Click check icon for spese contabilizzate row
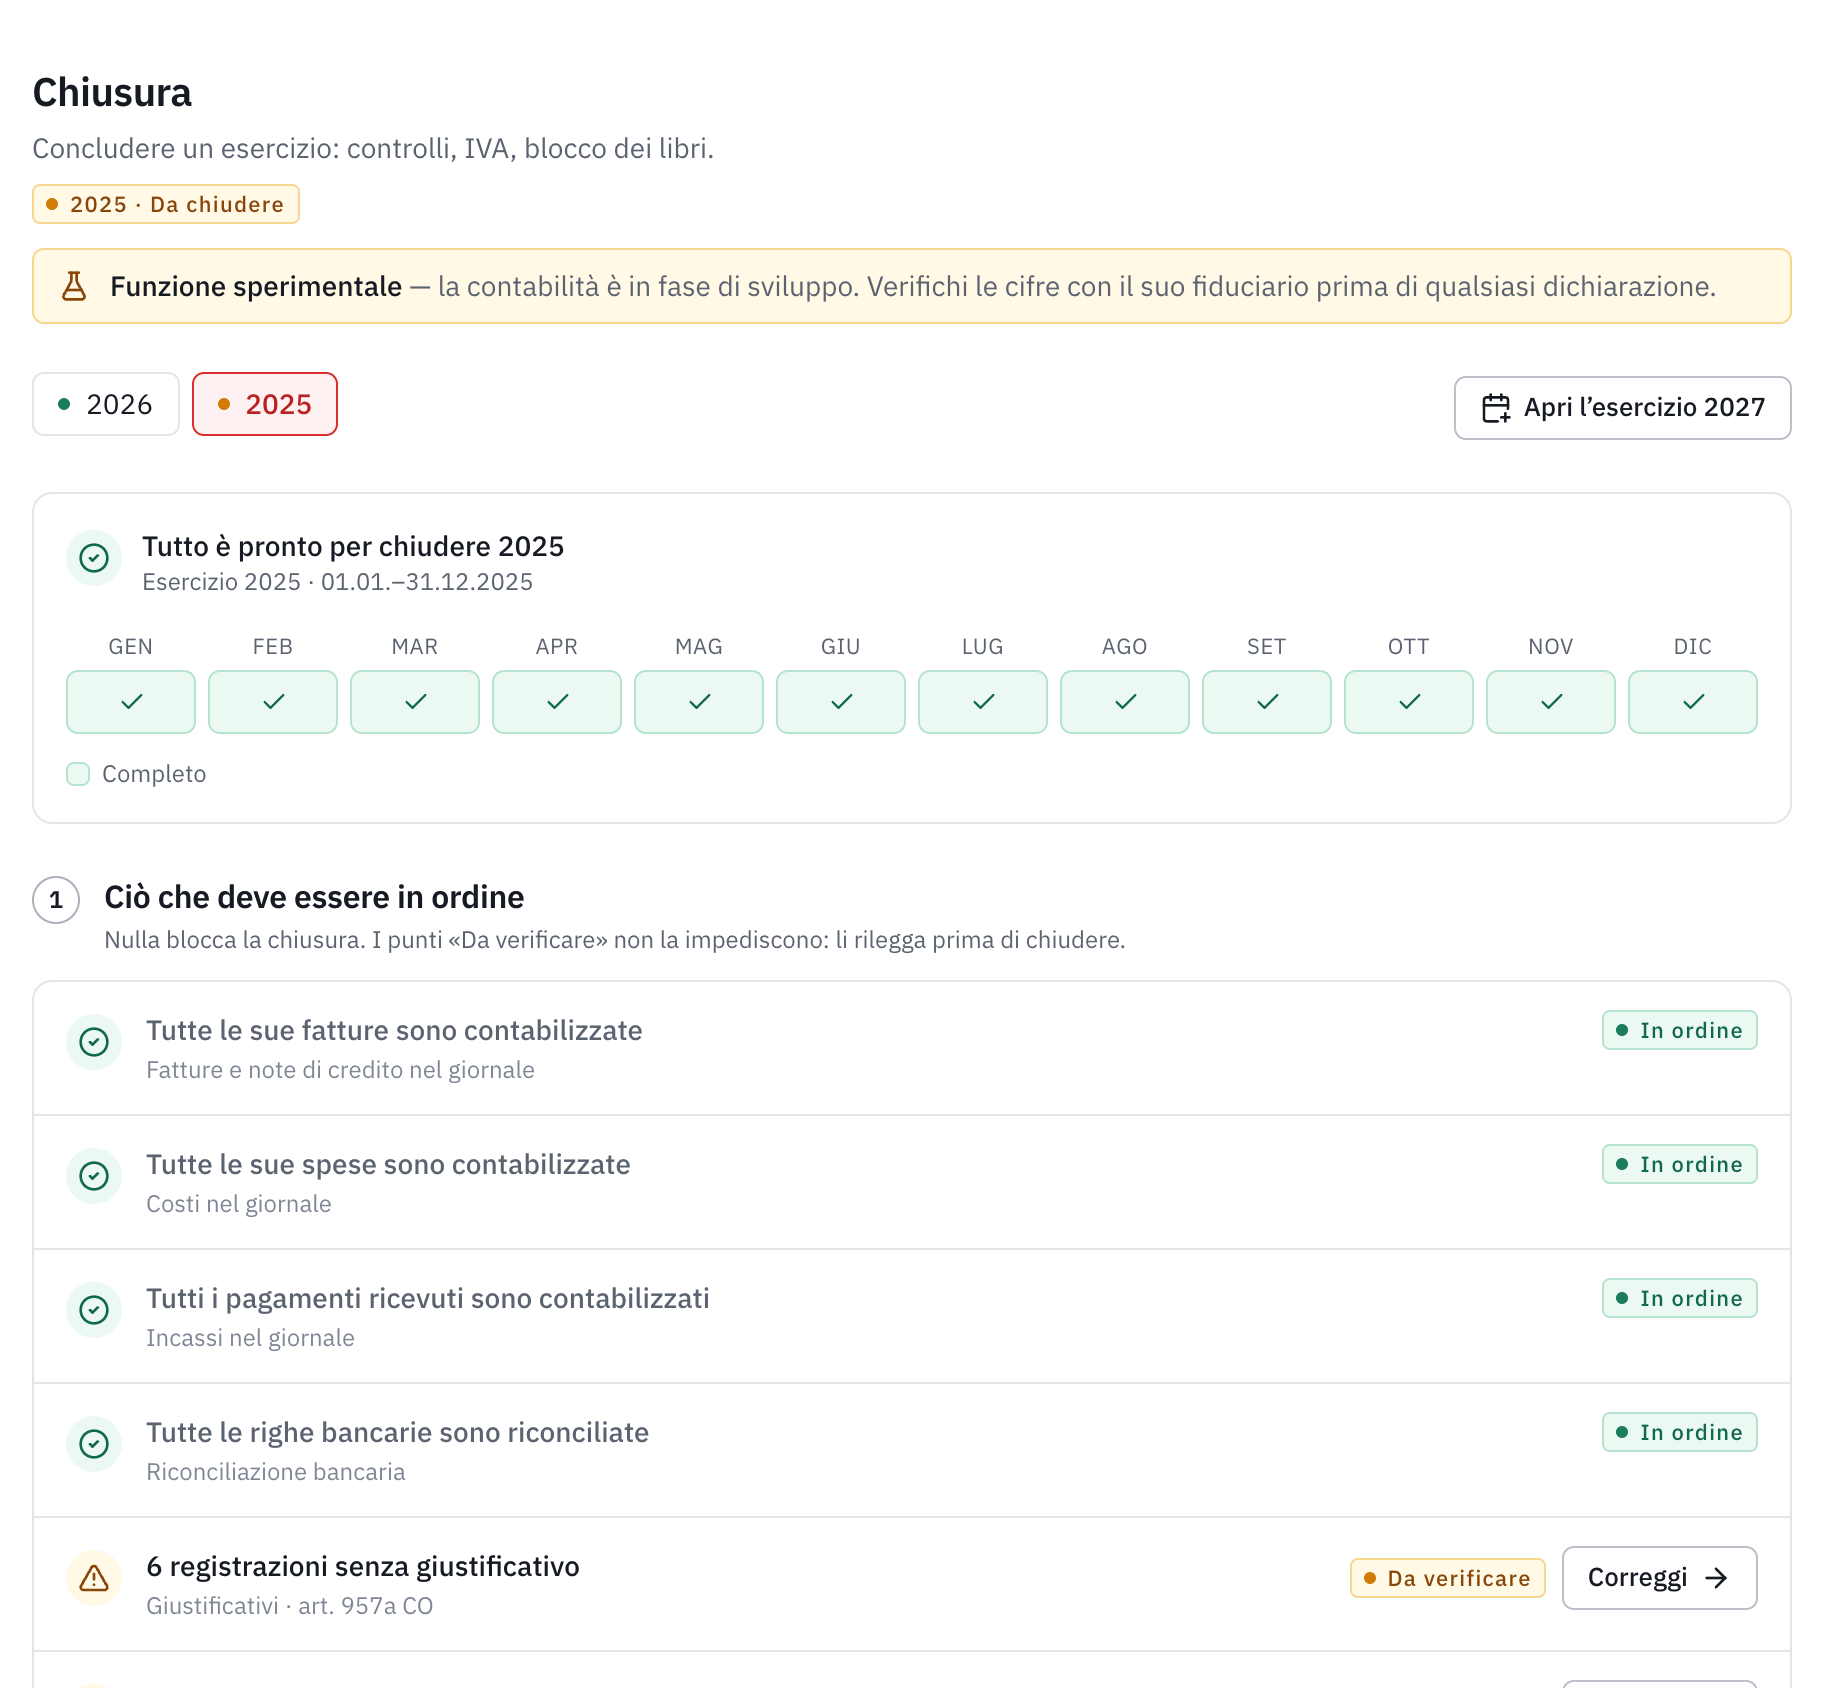The width and height of the screenshot is (1824, 1688). [x=94, y=1176]
